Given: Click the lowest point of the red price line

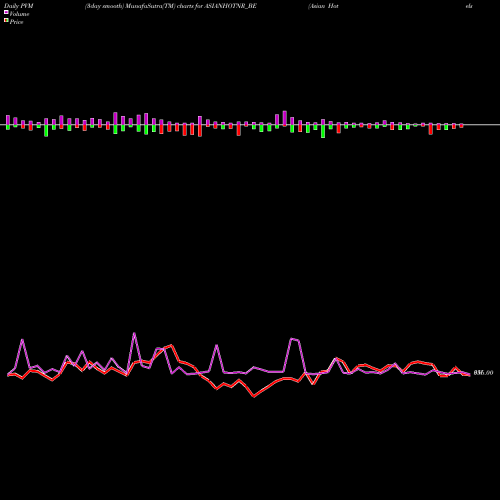Looking at the screenshot, I should click(x=254, y=397).
